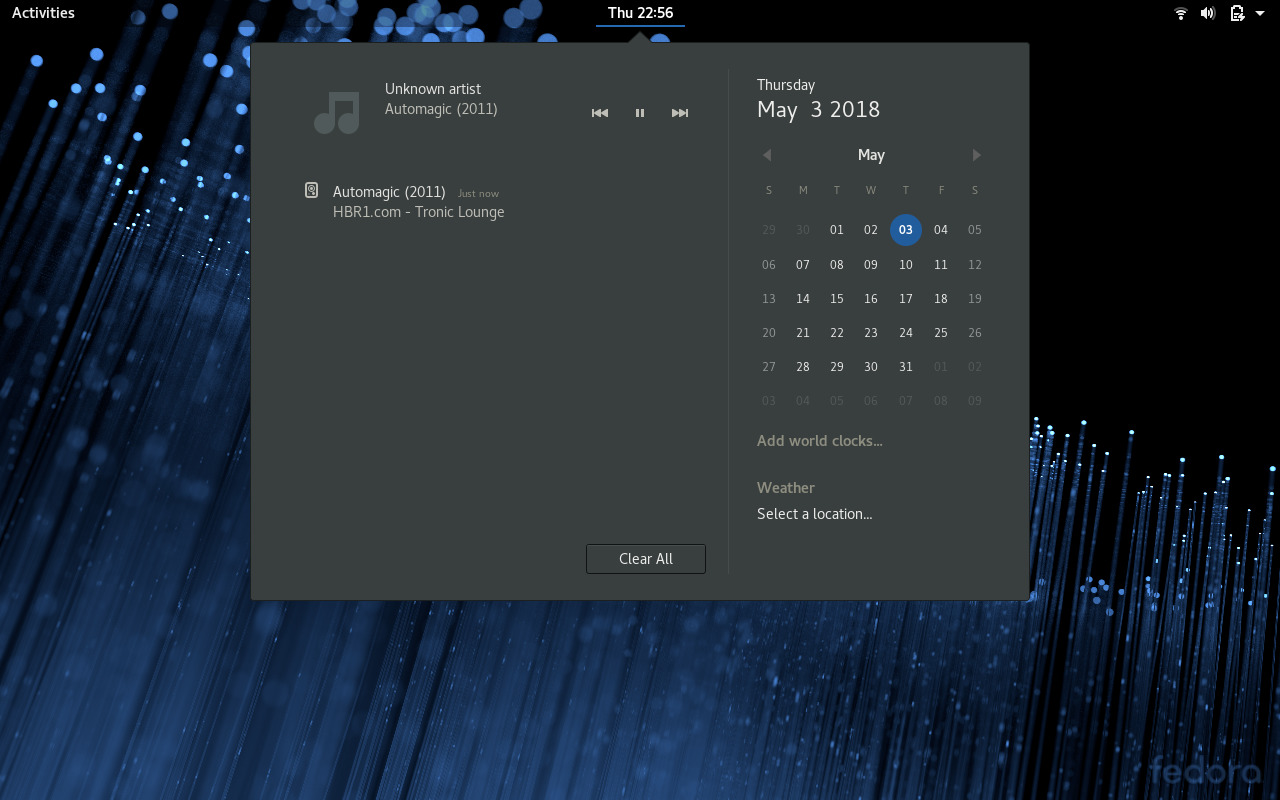Click the Thu 22:56 clock in top bar

point(640,13)
